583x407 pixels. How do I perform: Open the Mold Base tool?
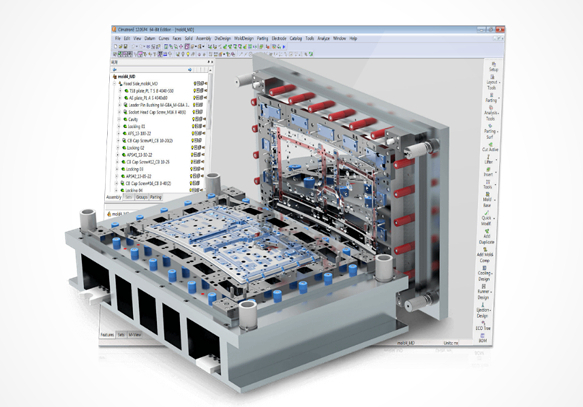click(x=487, y=200)
